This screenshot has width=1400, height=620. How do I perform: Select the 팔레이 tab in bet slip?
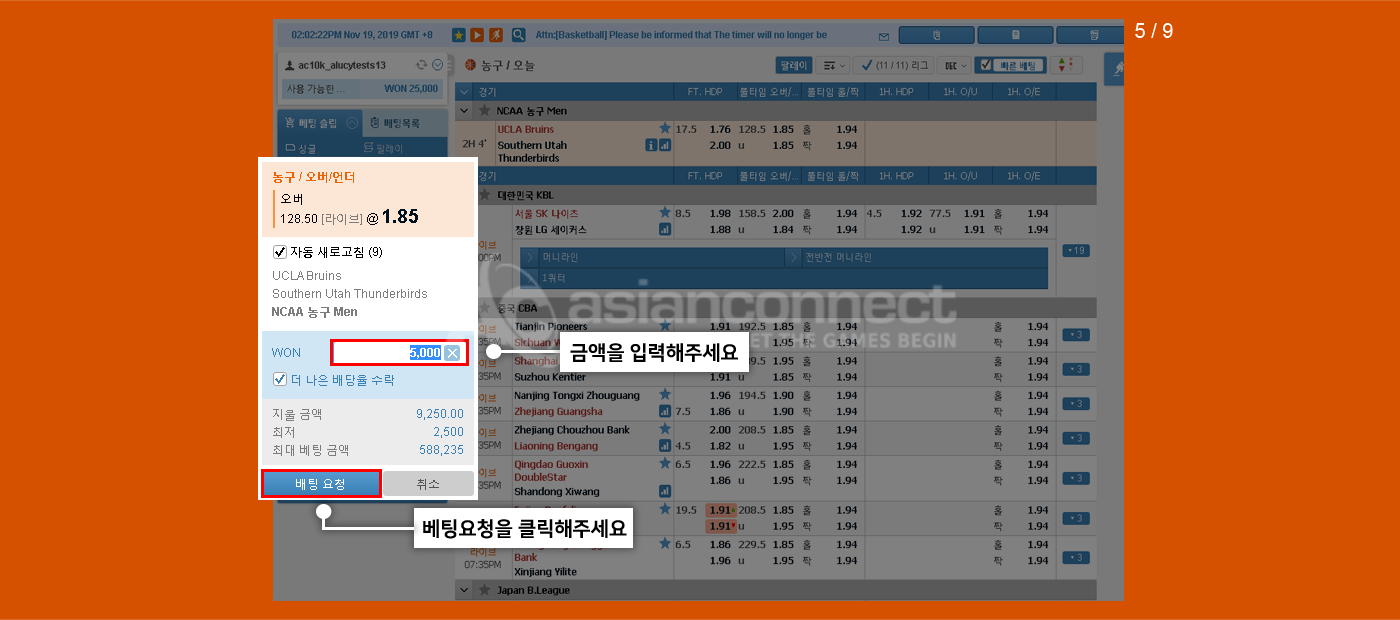[x=383, y=148]
